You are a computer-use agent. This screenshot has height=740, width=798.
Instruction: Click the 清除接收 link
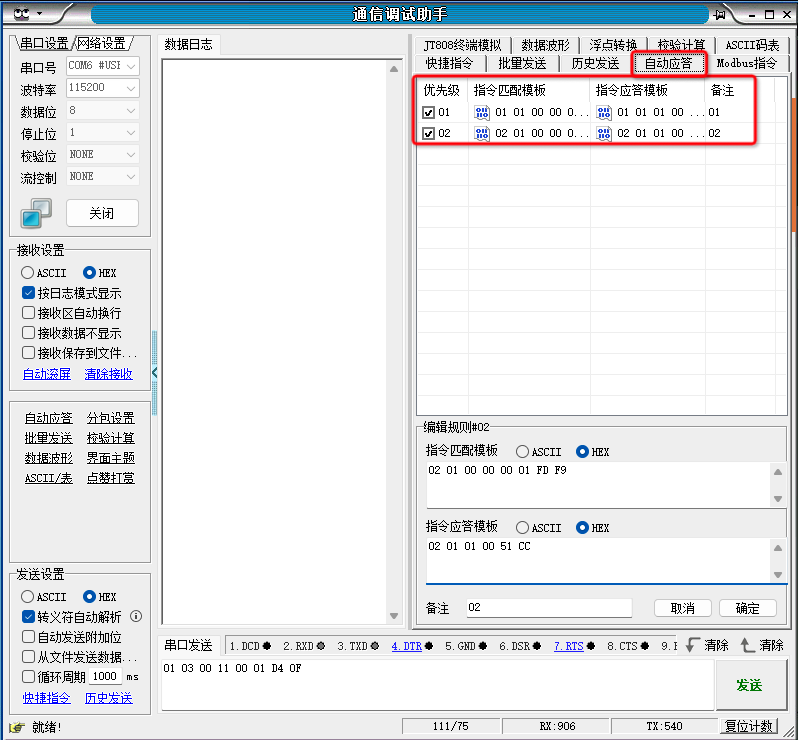(x=108, y=374)
